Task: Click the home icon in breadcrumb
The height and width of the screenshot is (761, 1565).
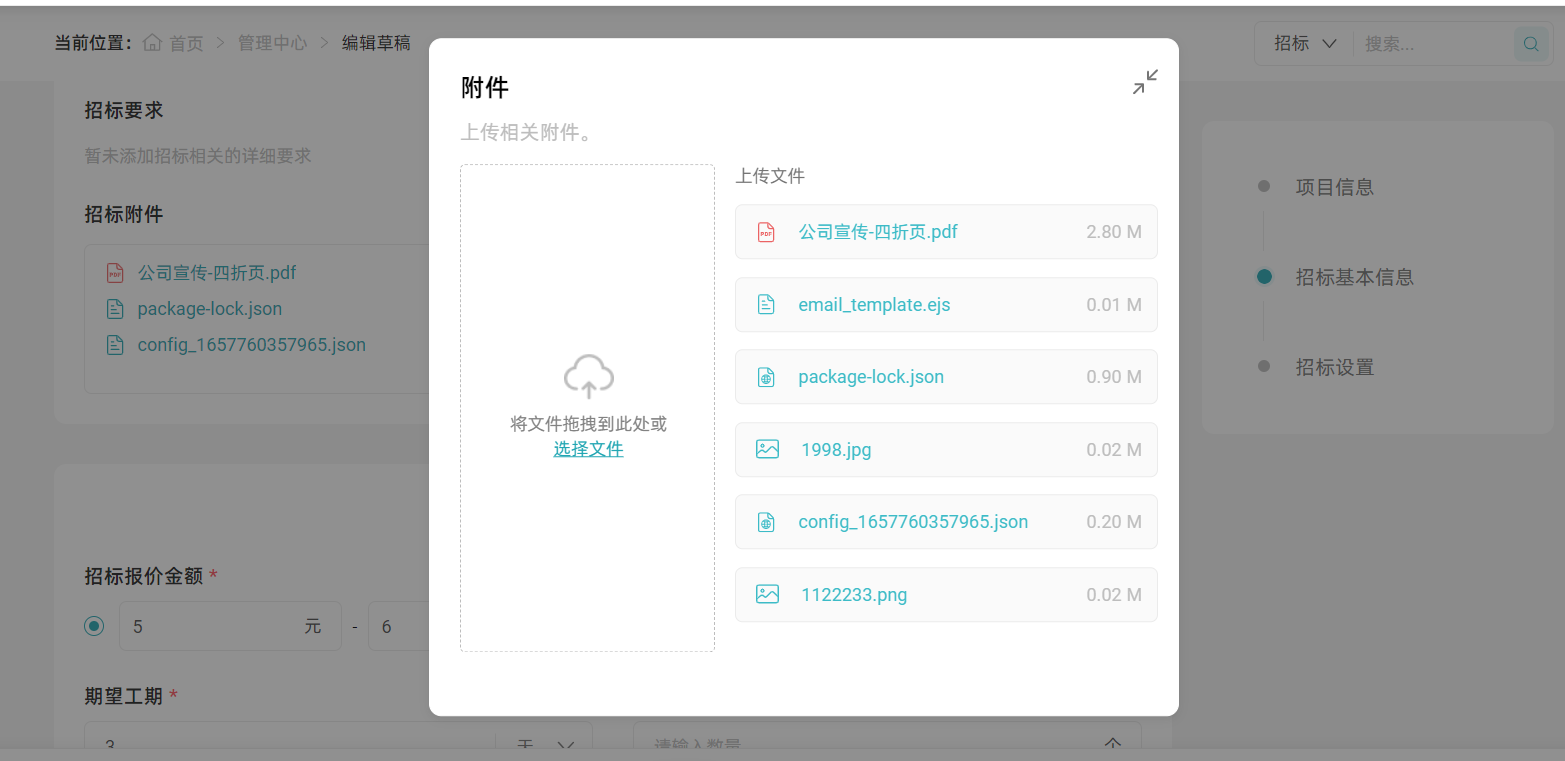Action: point(153,43)
